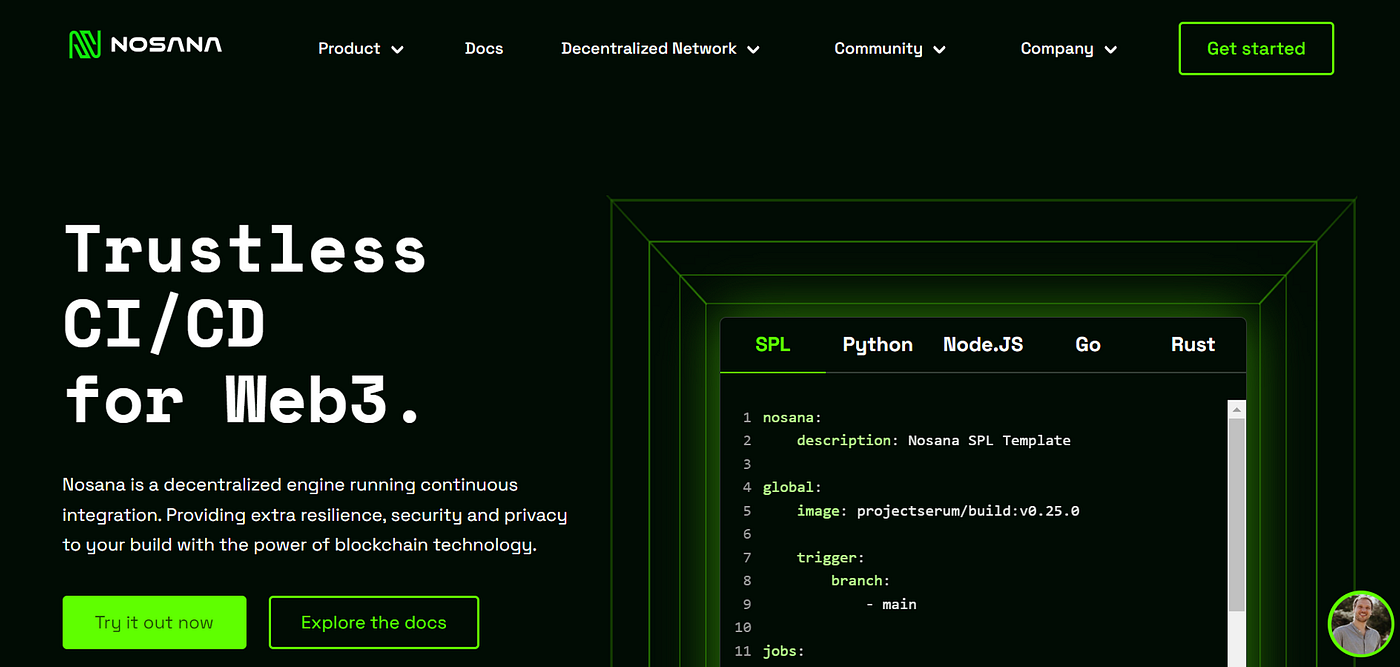The height and width of the screenshot is (667, 1400).
Task: Open the Community menu label
Action: click(878, 48)
